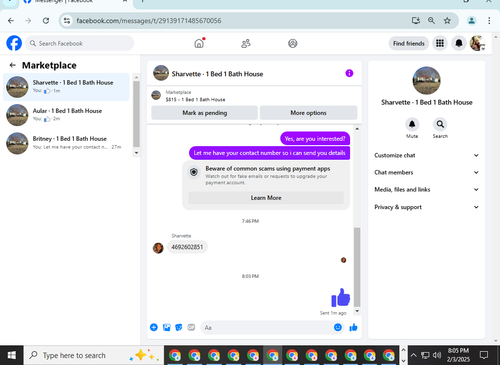
Task: Click Mark as pending button
Action: 204,113
